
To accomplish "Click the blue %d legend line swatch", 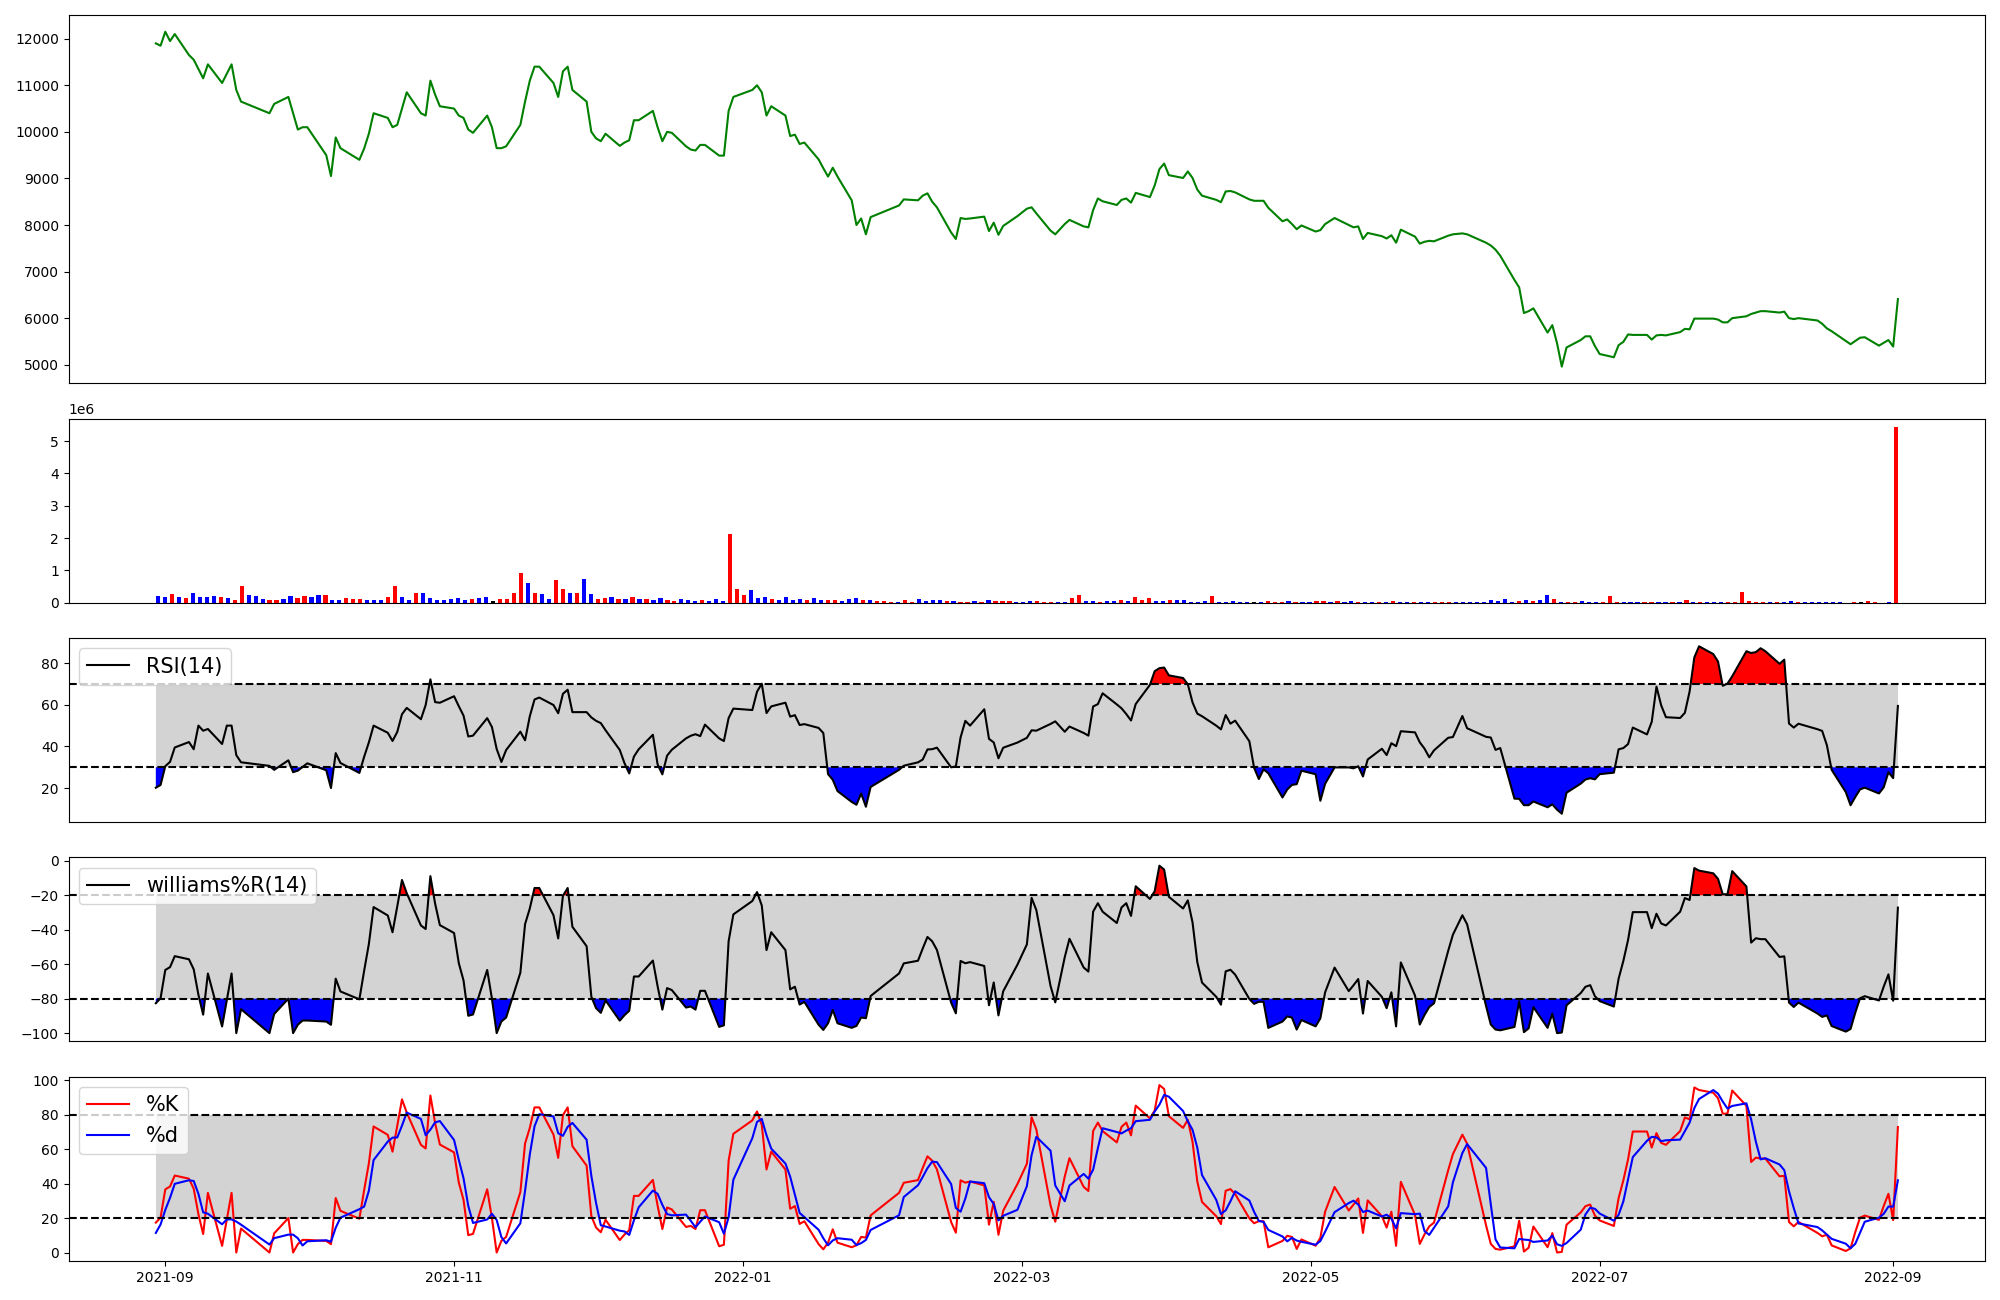I will tap(108, 1135).
